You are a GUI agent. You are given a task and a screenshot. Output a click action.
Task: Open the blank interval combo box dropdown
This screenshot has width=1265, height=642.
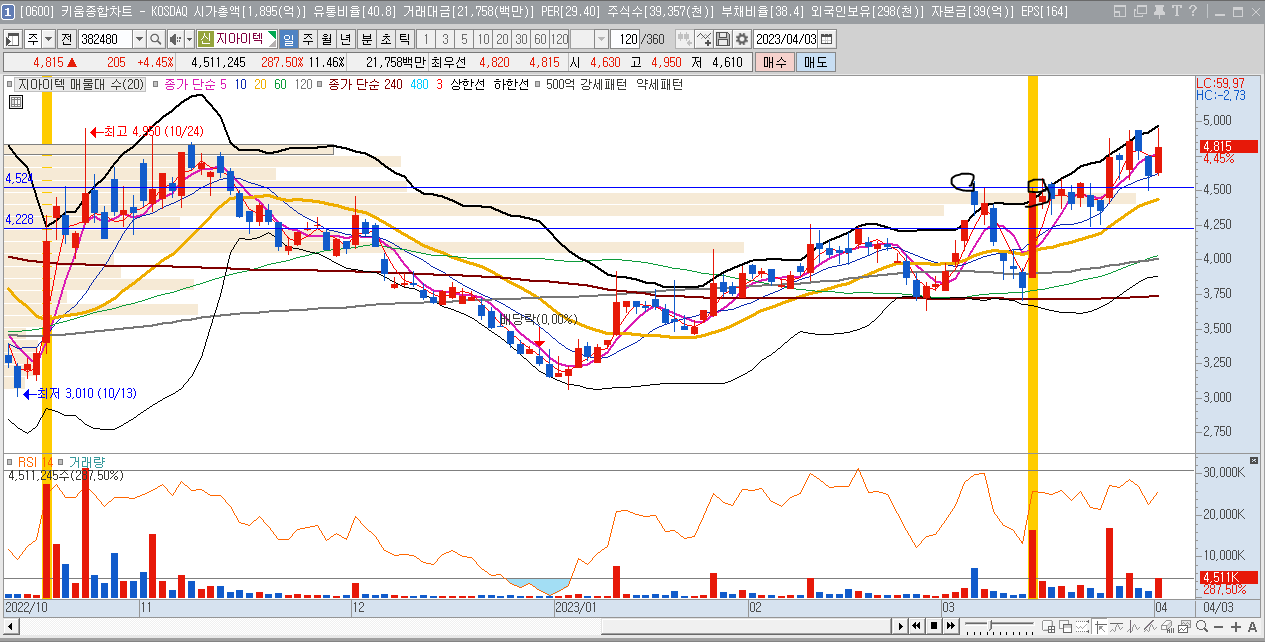(x=601, y=39)
